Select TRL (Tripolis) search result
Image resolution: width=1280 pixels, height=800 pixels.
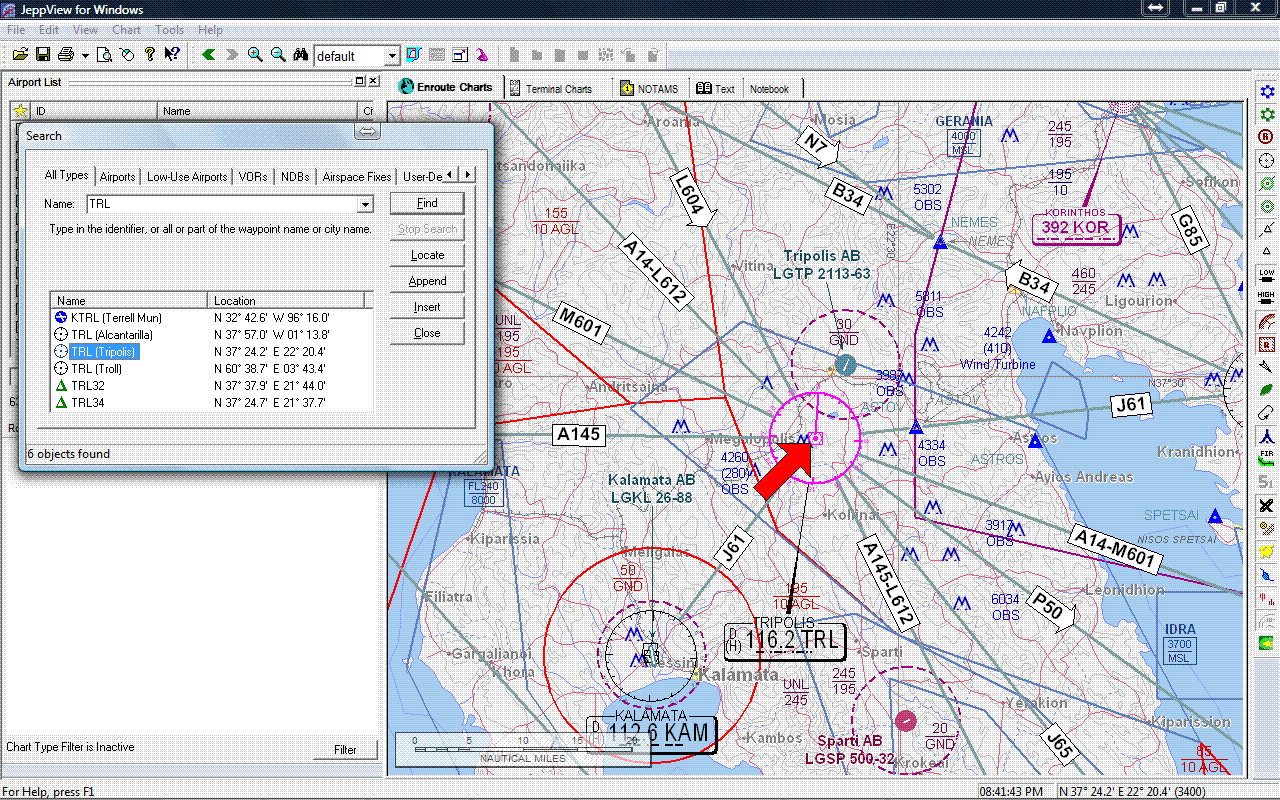tap(212, 351)
